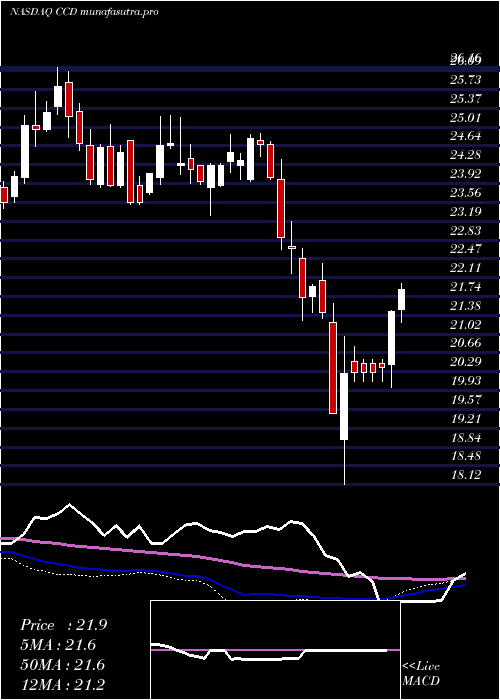
Task: Click the 22.83 price axis label
Action: [x=466, y=230]
